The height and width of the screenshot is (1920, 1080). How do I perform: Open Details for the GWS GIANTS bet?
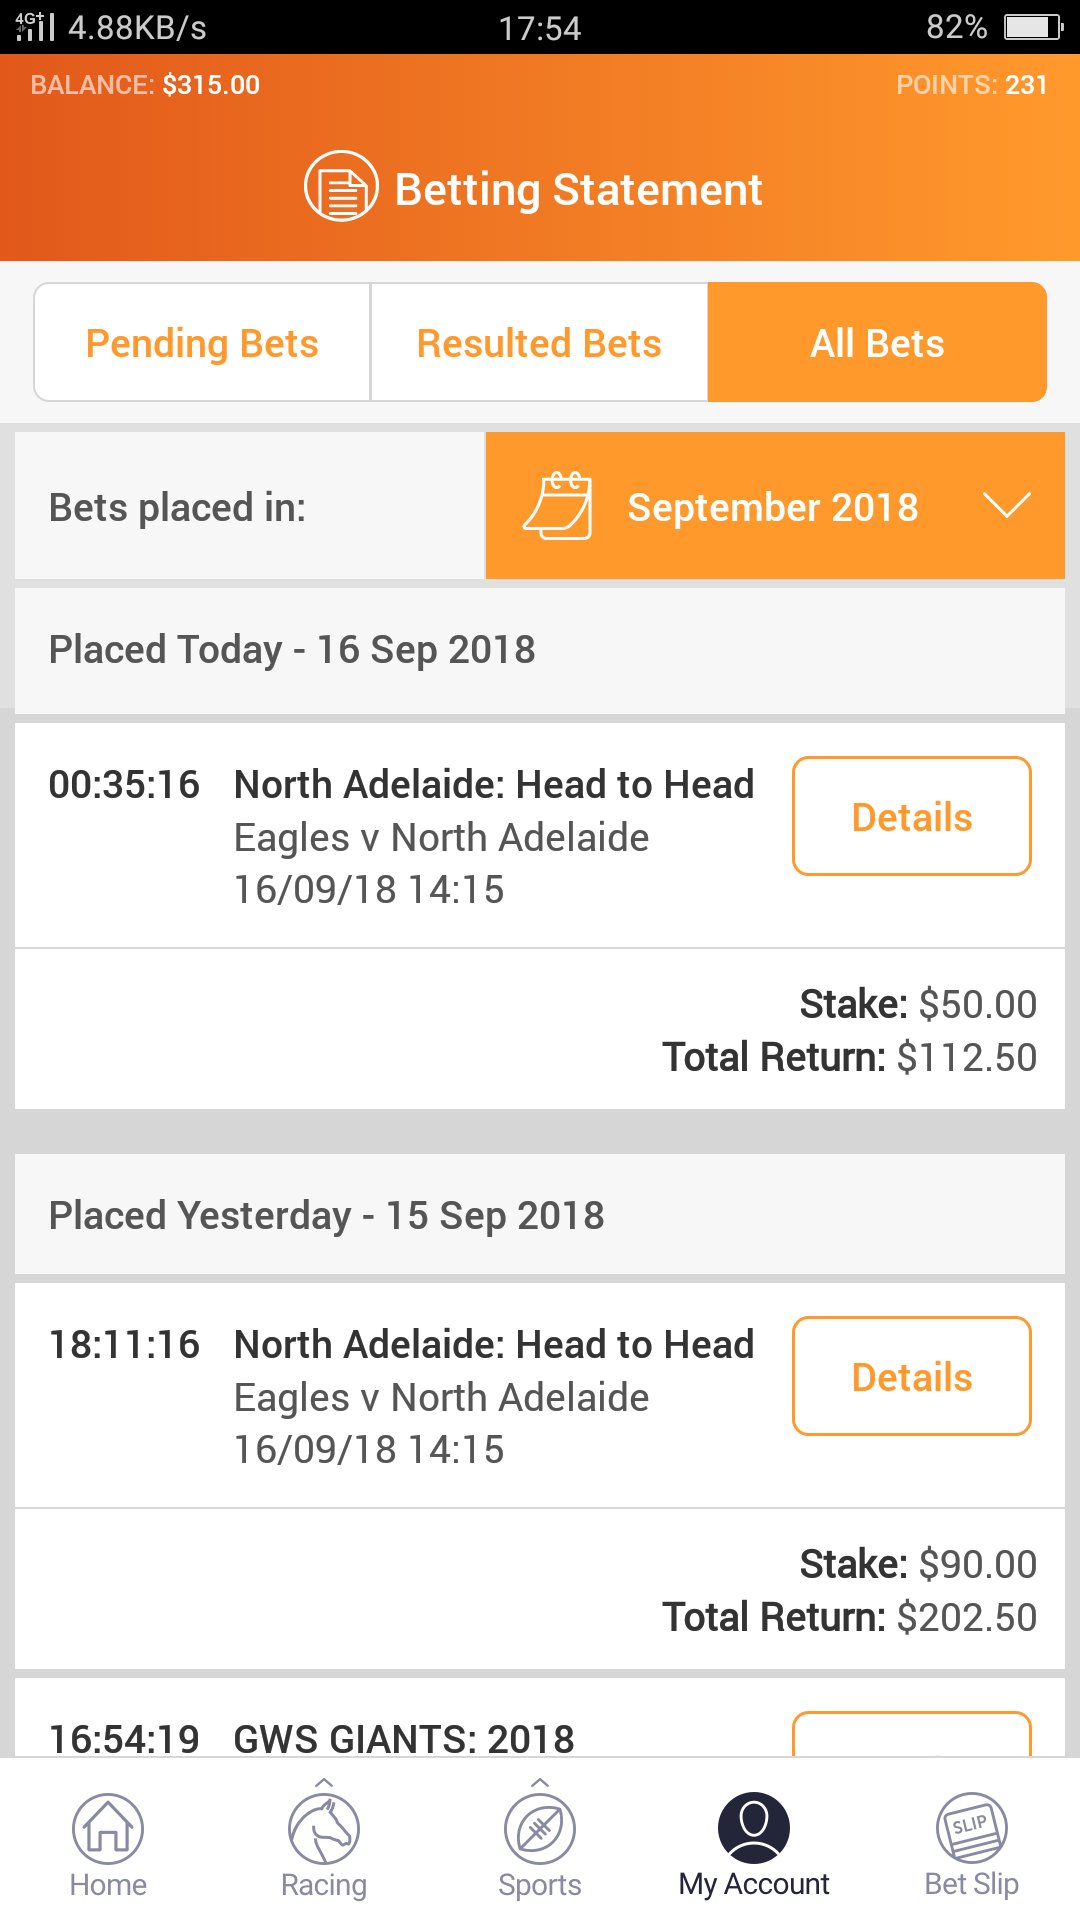(x=911, y=1735)
